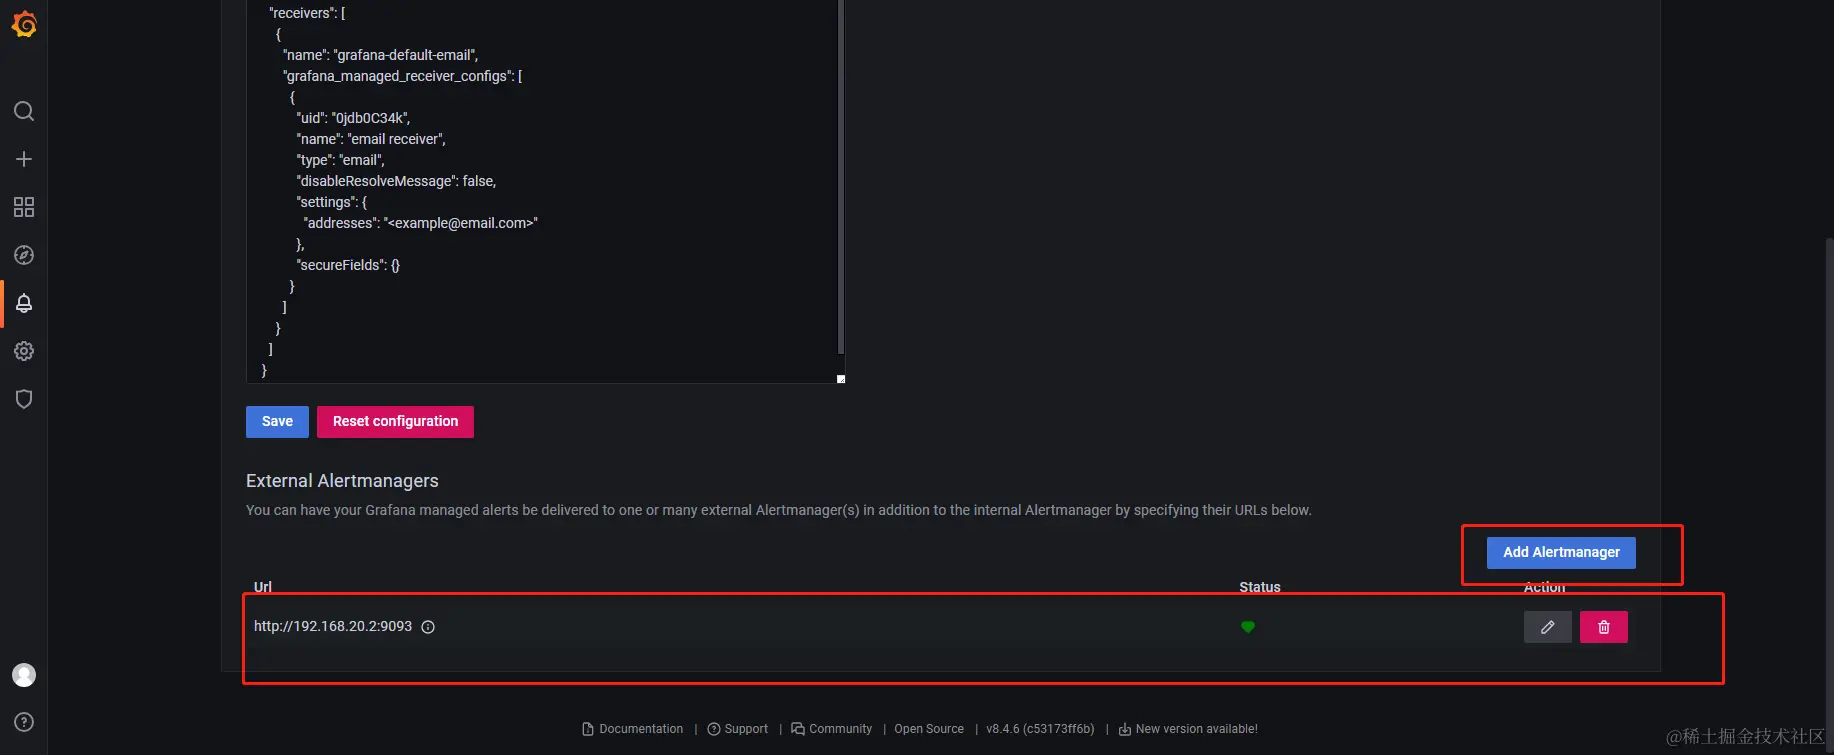Screen dimensions: 1834x755
Task: Click the green heart status indicator
Action: (x=1248, y=627)
